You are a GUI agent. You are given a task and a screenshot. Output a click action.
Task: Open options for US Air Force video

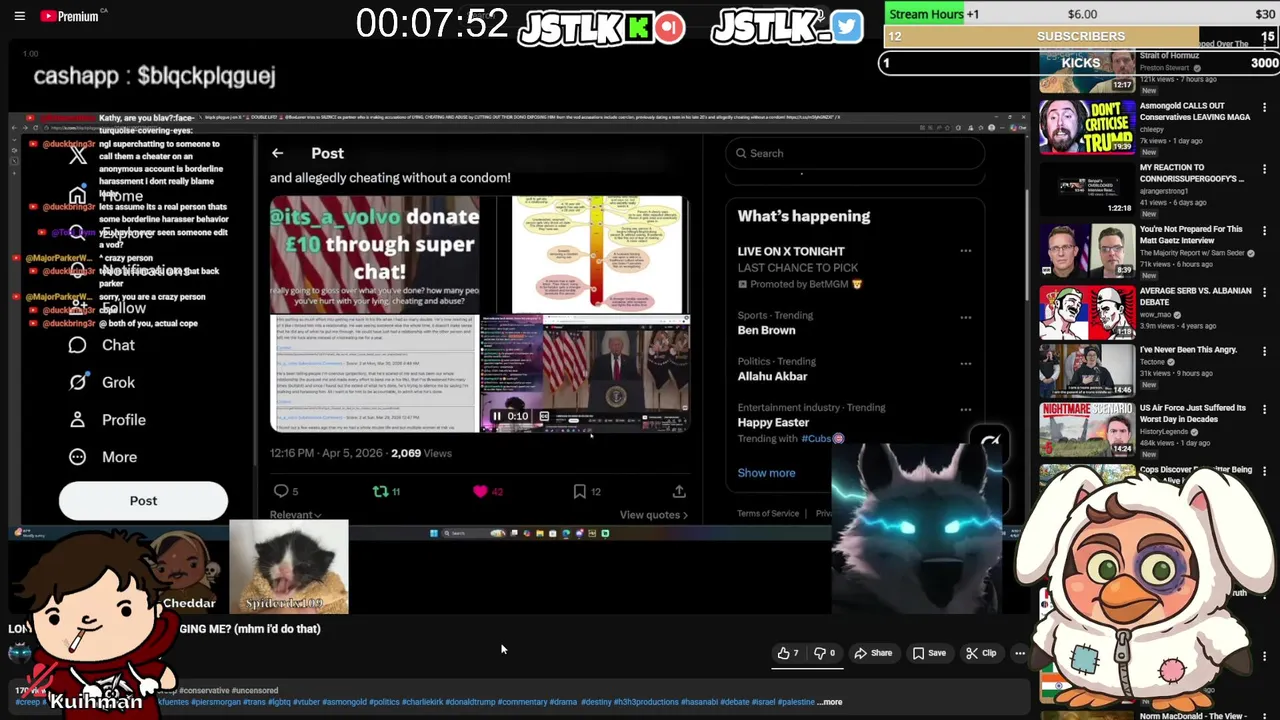click(1264, 410)
